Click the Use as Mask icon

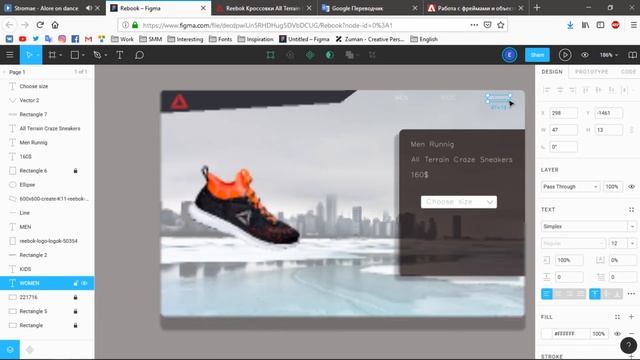click(330, 55)
